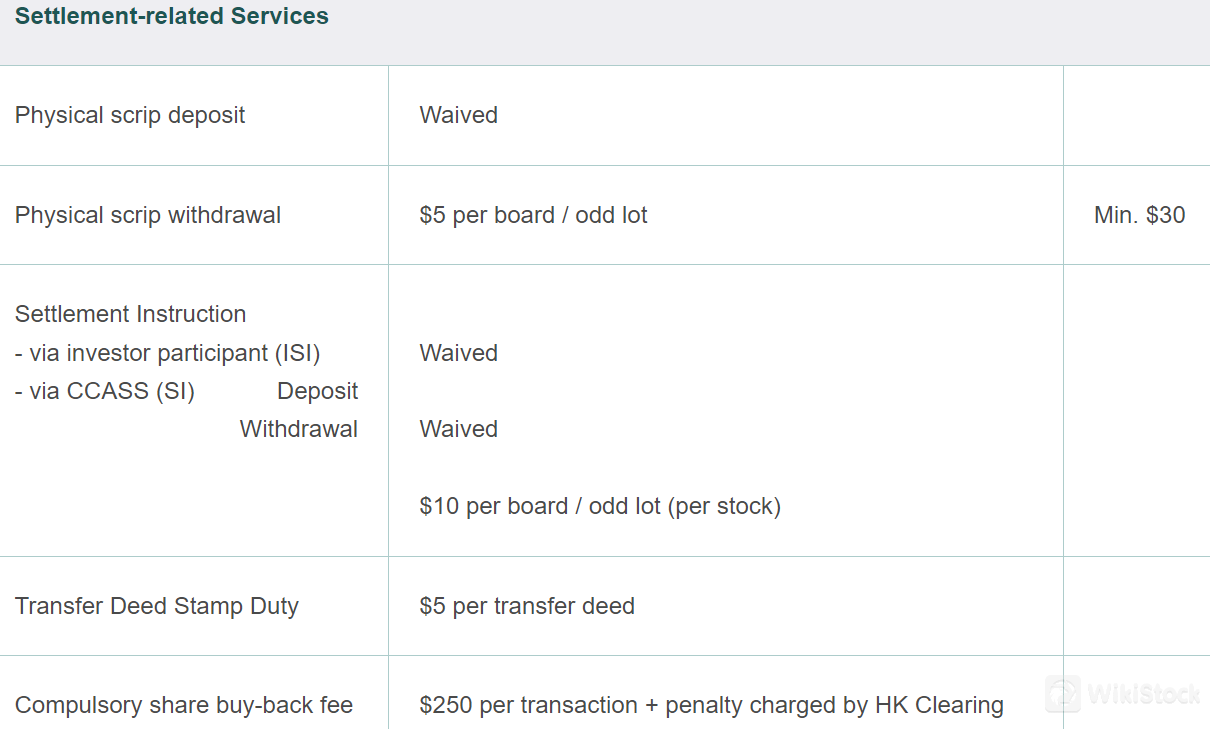1210x729 pixels.
Task: Click the Compulsory share buy-back fee label
Action: pyautogui.click(x=184, y=705)
